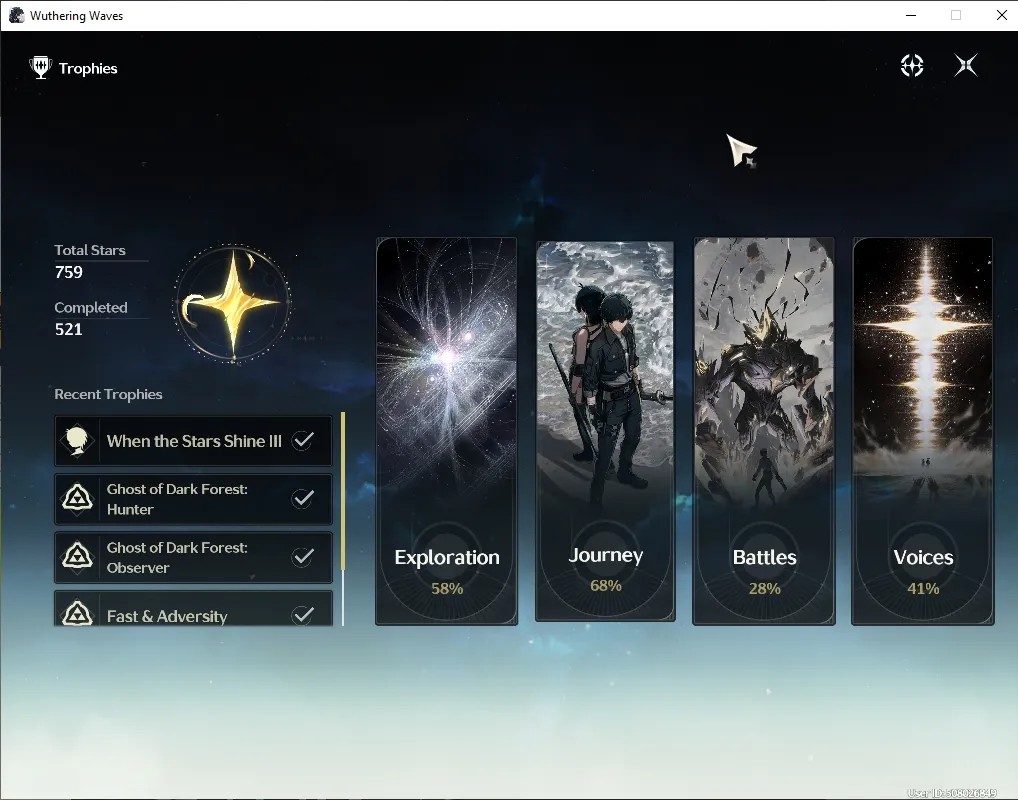Minimize the Wuthering Waves window
This screenshot has width=1018, height=800.
[911, 15]
